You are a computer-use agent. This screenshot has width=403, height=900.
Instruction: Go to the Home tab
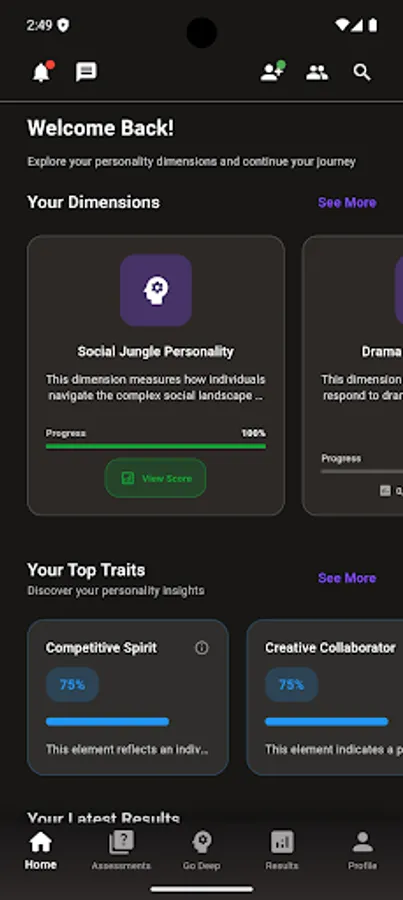(40, 851)
